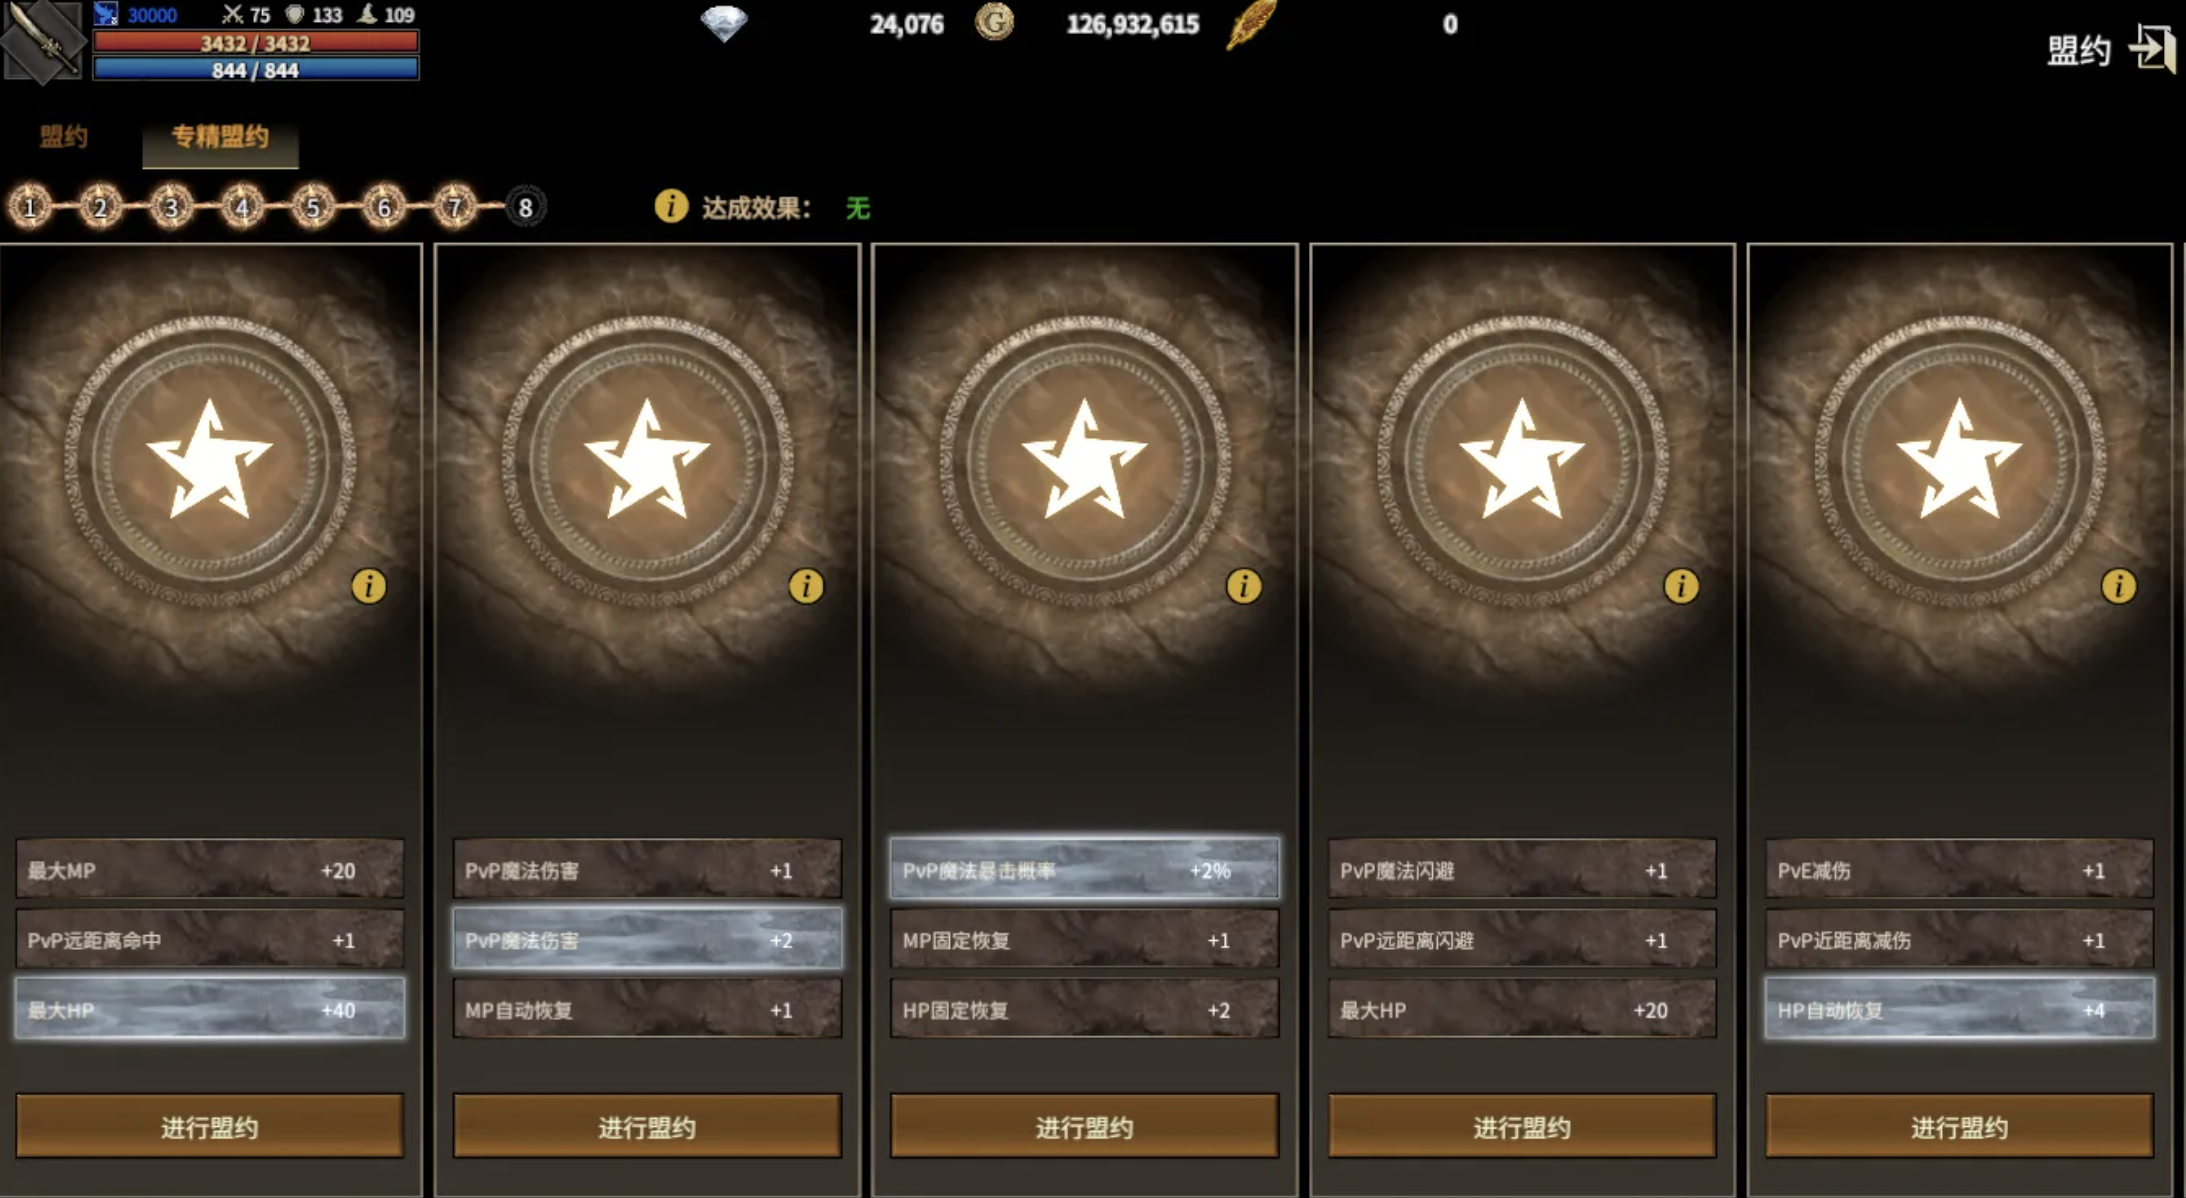Select stage 8 in progress track
Image resolution: width=2186 pixels, height=1198 pixels.
(525, 207)
